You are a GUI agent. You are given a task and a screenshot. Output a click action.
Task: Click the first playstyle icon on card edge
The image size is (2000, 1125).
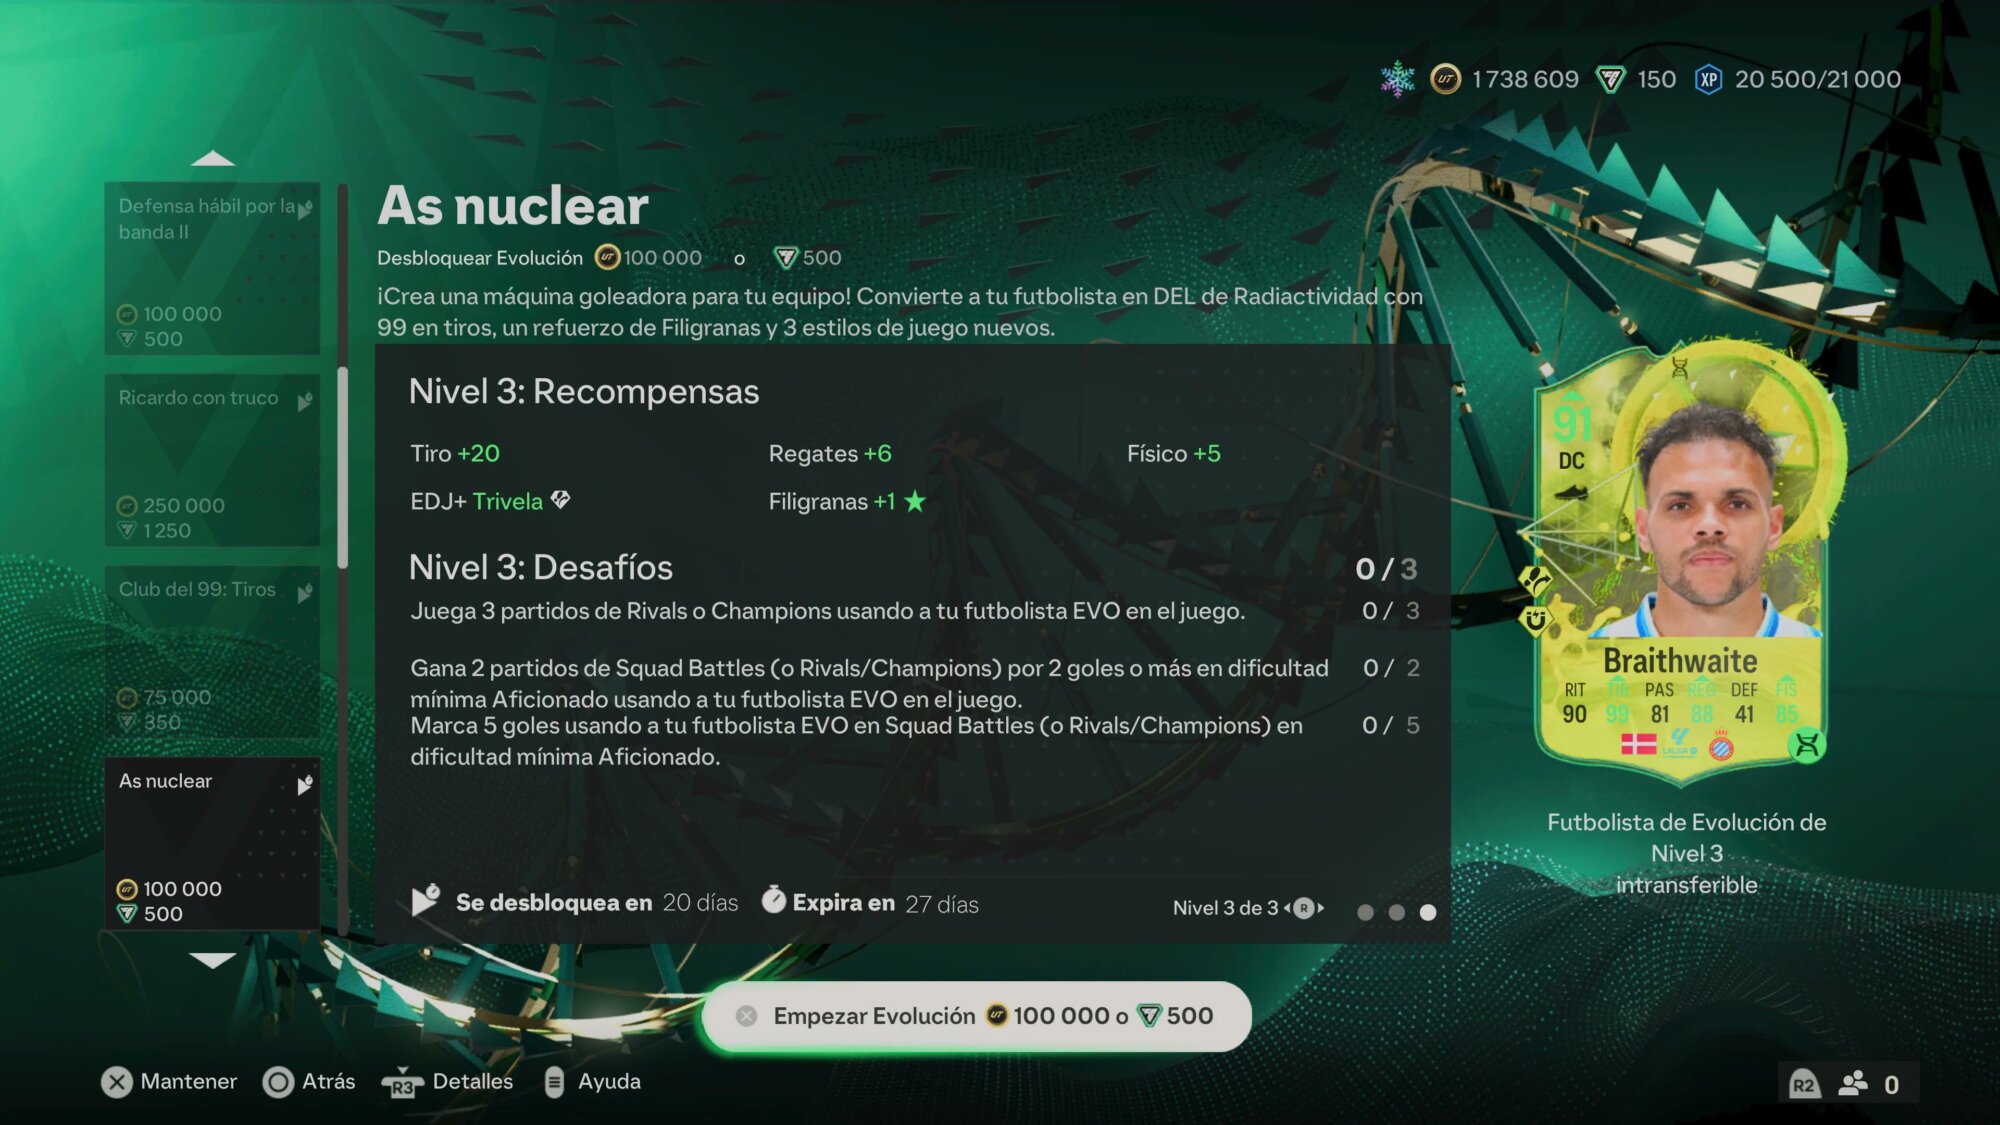1535,580
